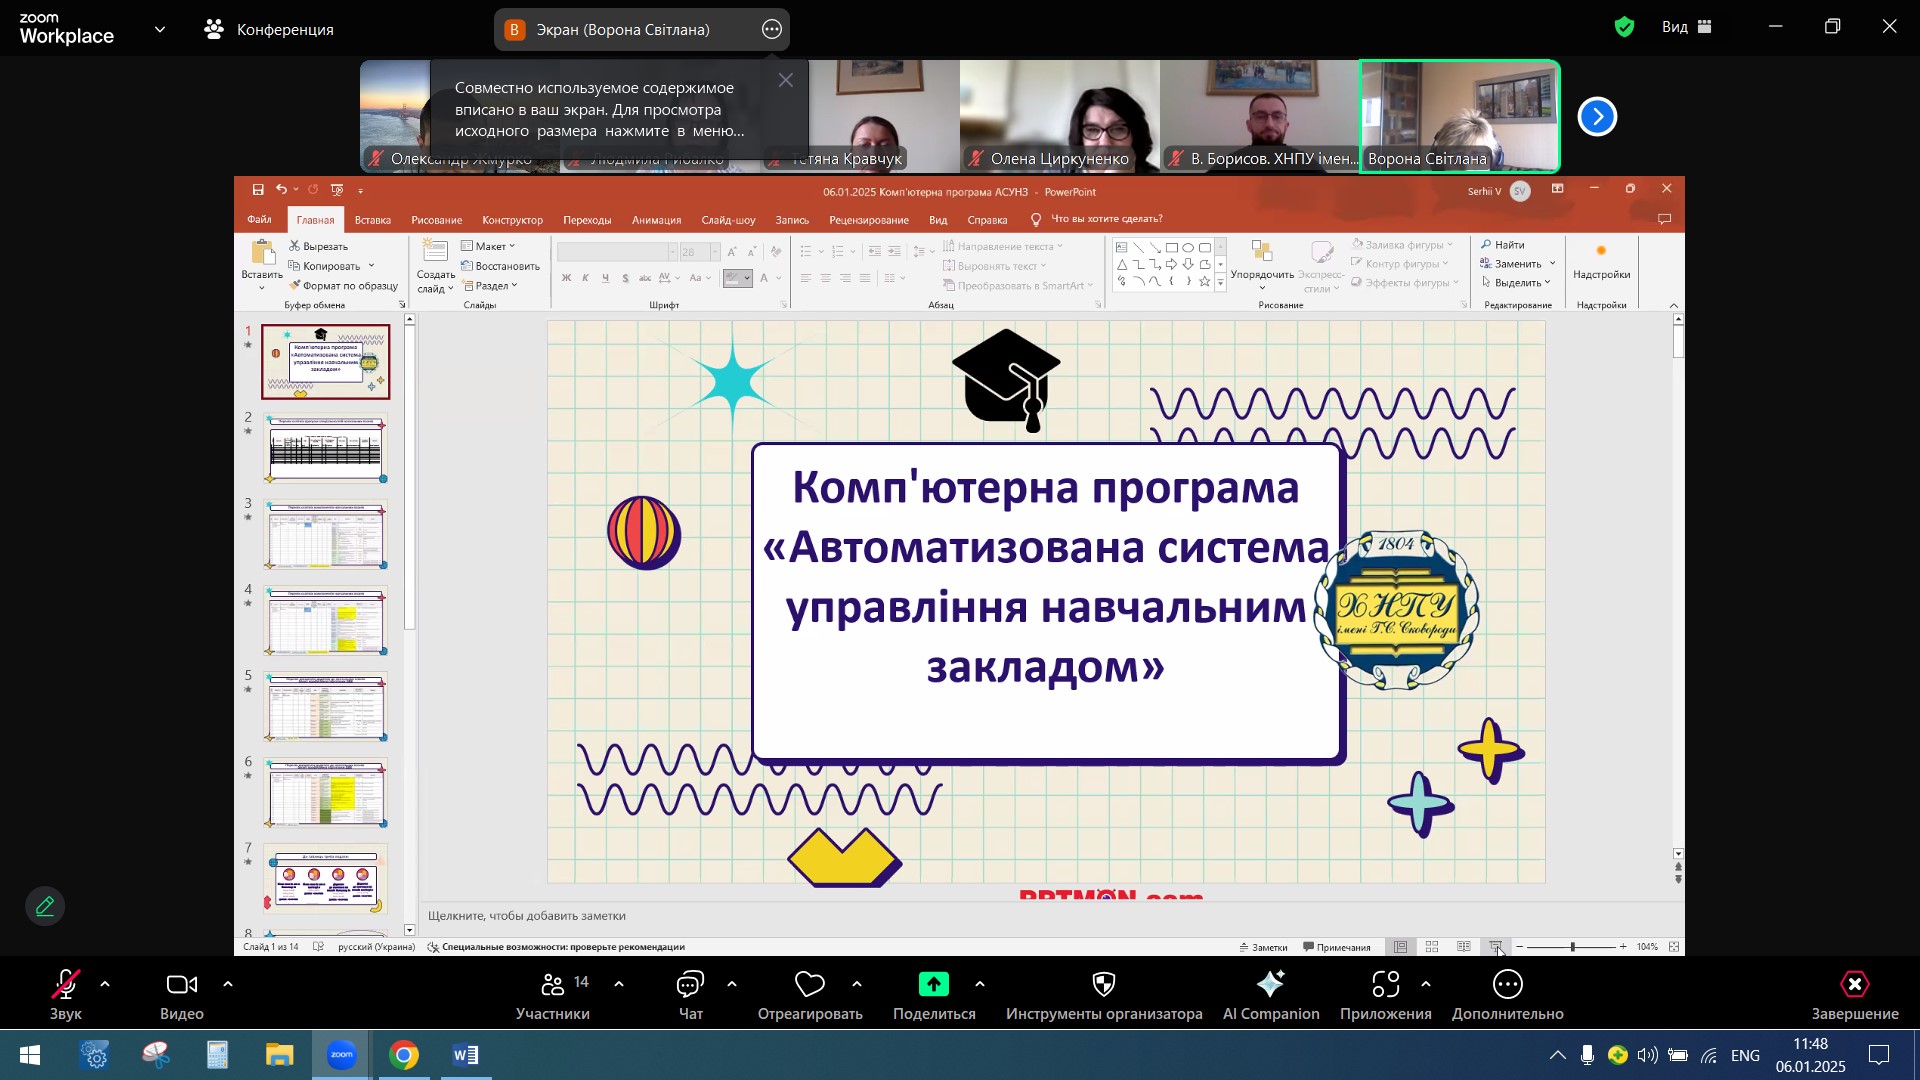
Task: Expand the arrow next to Участники
Action: click(x=619, y=985)
